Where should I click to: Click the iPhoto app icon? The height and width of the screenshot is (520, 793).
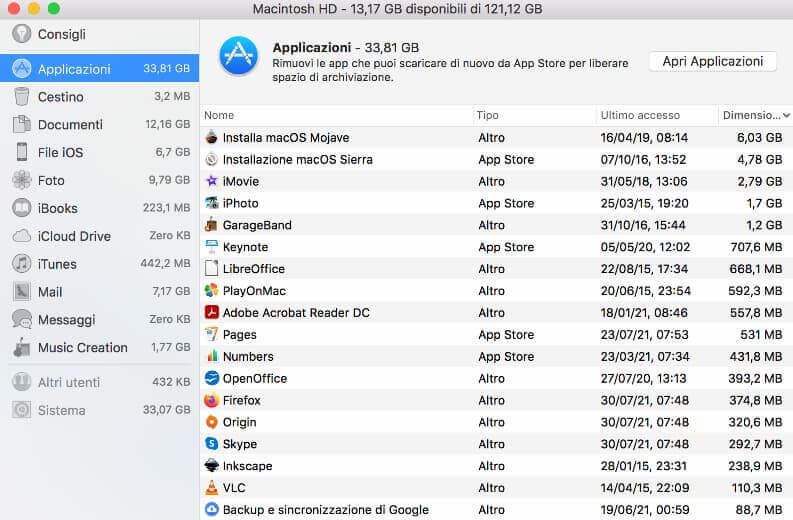pyautogui.click(x=211, y=203)
